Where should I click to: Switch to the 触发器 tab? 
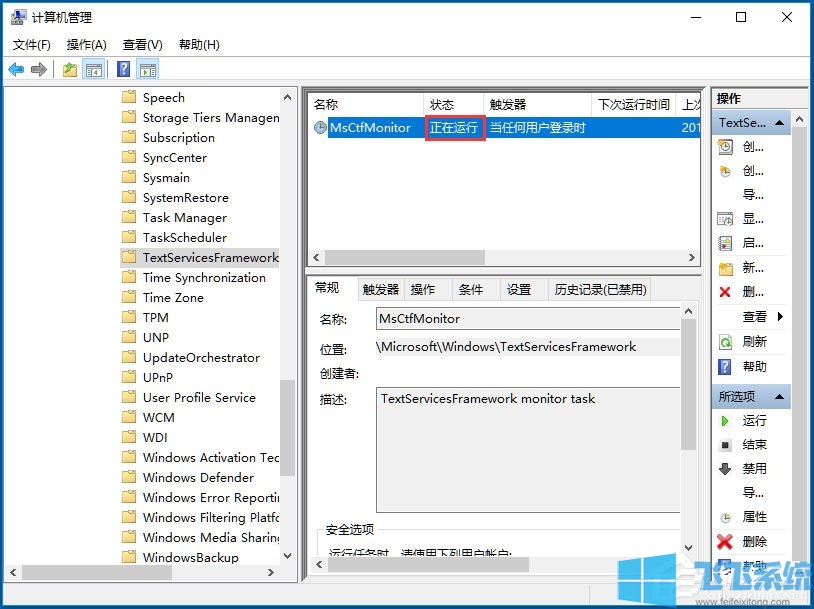(x=379, y=288)
